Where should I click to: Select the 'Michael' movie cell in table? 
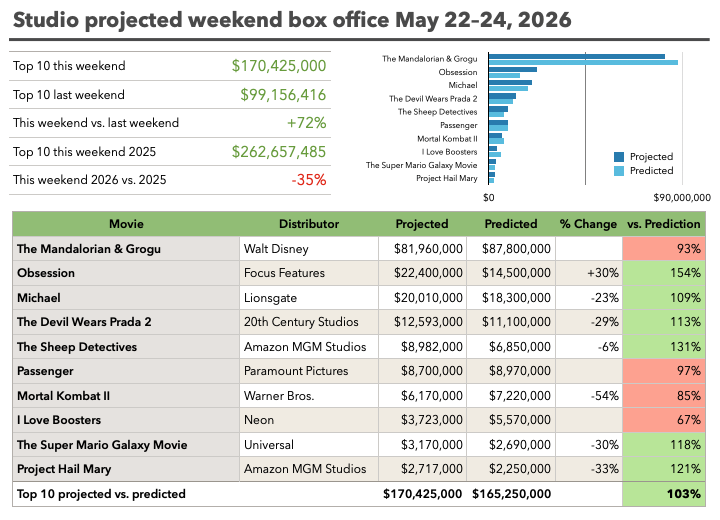(126, 298)
